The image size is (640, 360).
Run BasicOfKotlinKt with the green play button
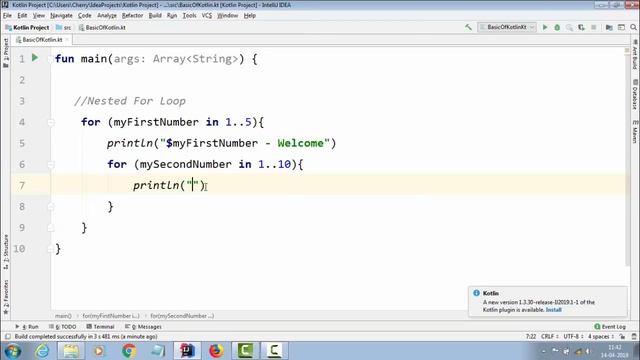(x=545, y=27)
